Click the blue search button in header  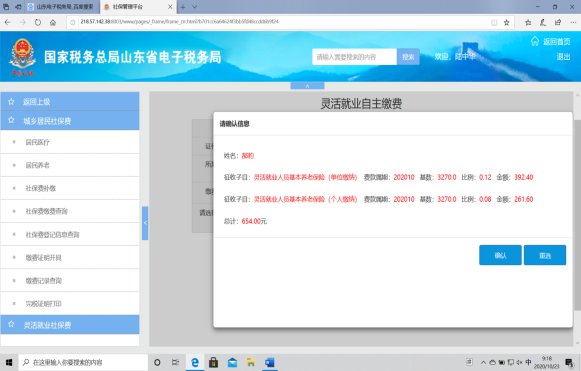coord(408,57)
